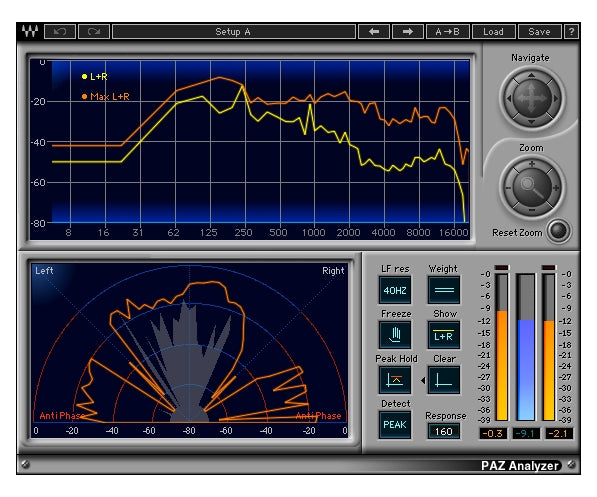Open the Save menu

click(x=540, y=32)
